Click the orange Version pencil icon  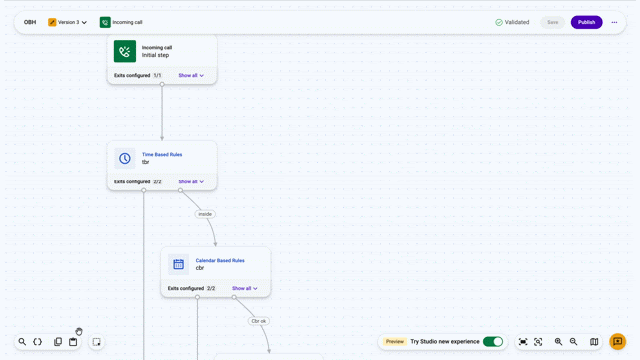coord(52,22)
